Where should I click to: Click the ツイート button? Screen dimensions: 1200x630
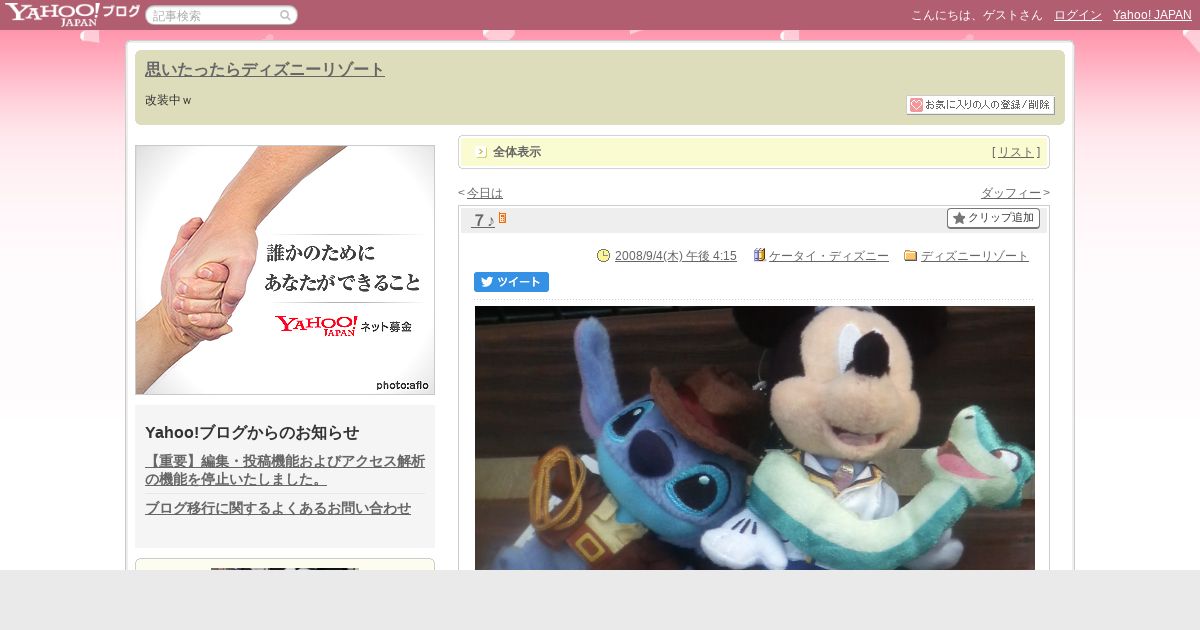click(511, 282)
